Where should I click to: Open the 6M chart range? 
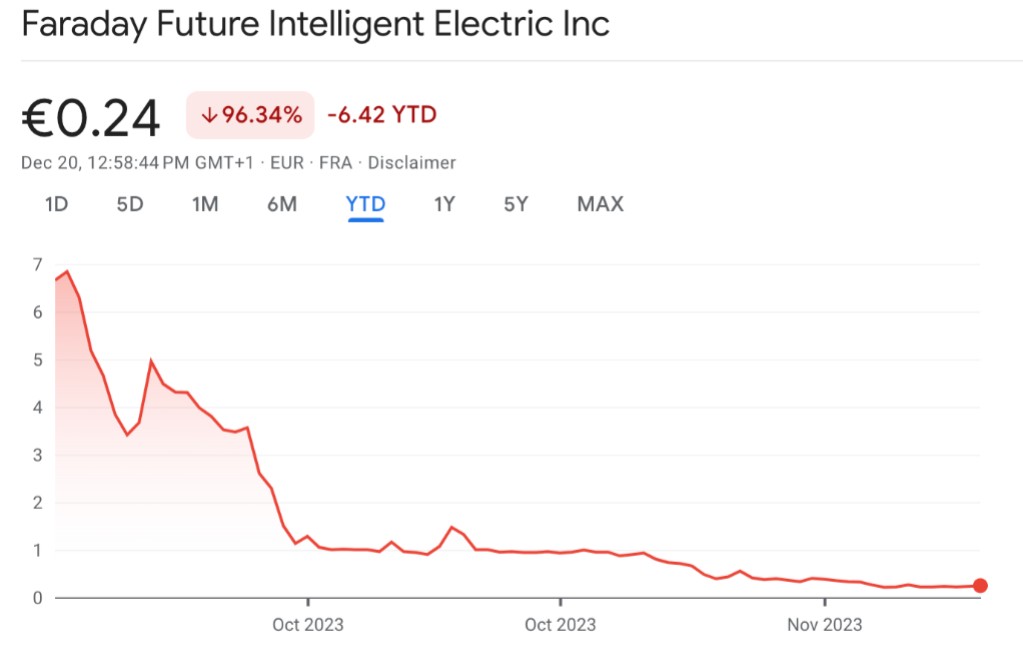click(282, 204)
